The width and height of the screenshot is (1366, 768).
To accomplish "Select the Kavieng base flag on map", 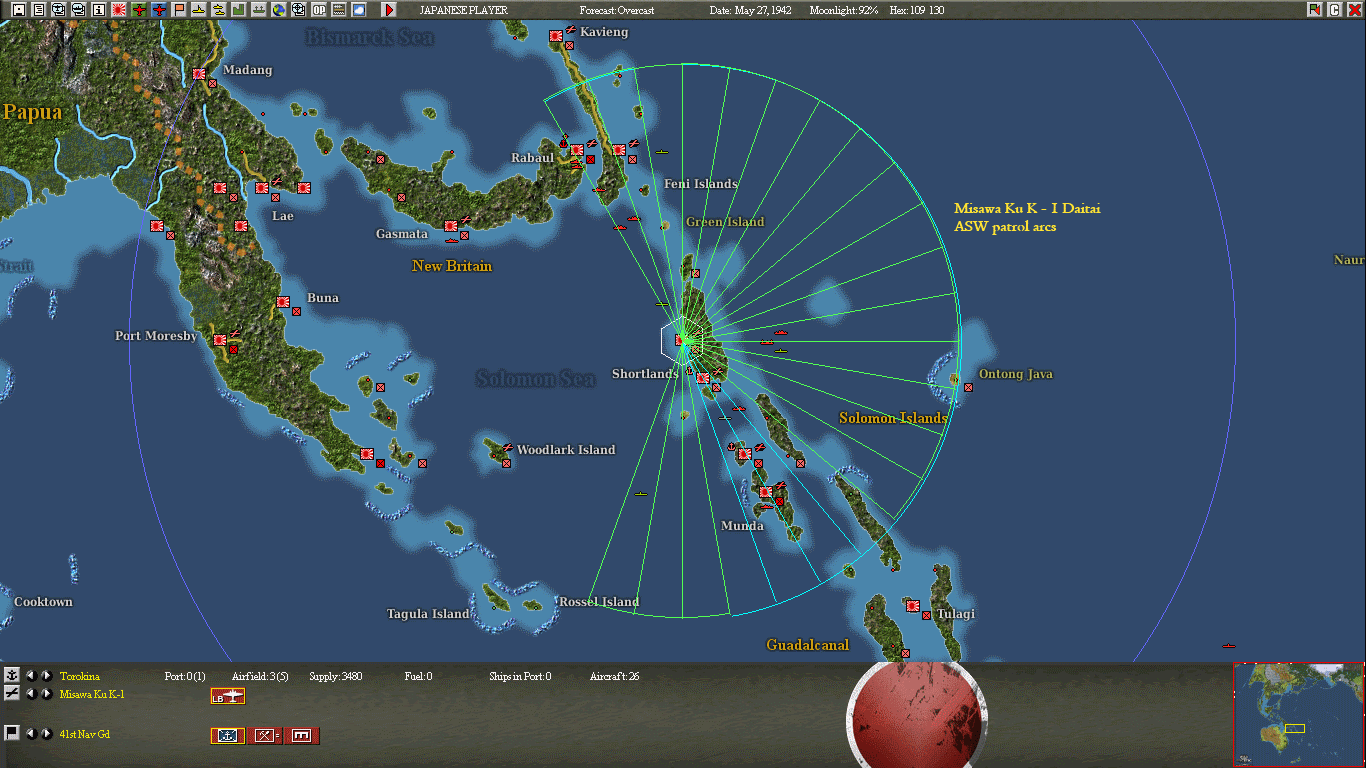I will 556,36.
